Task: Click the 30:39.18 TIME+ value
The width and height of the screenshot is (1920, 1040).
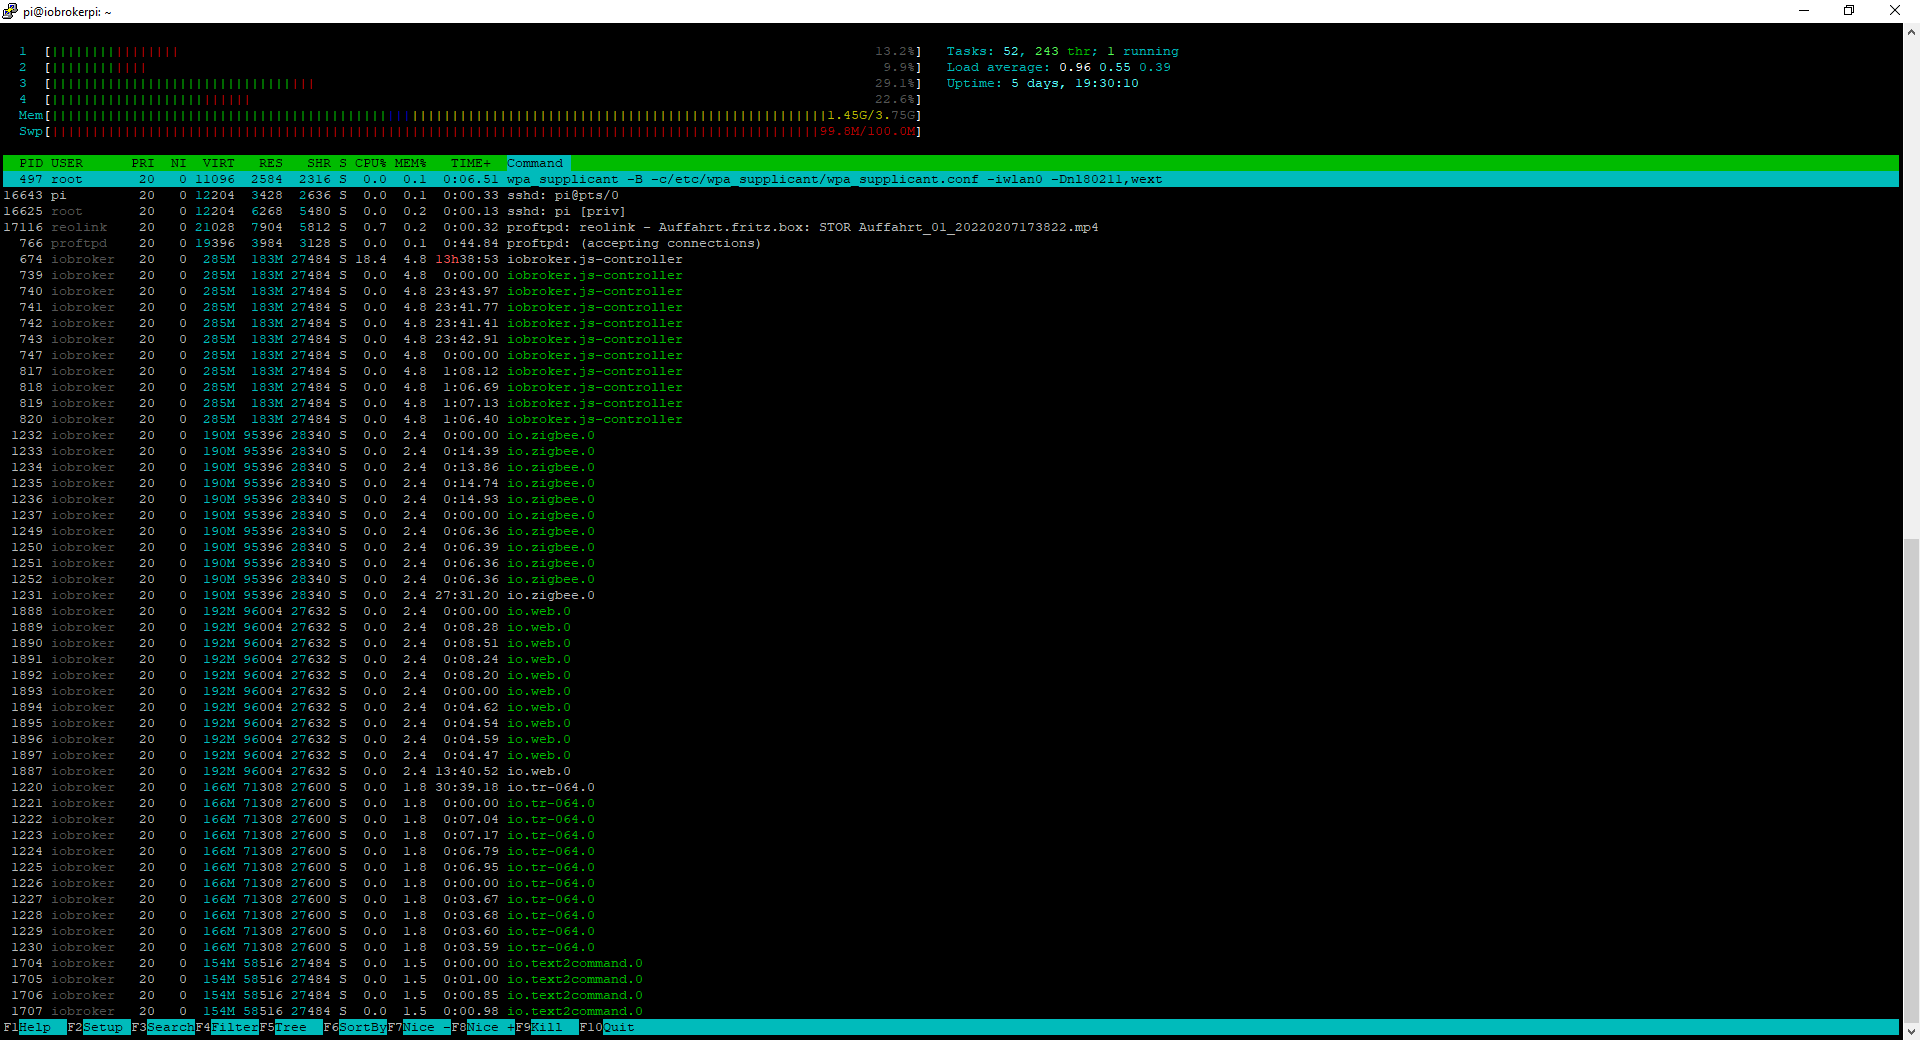Action: coord(467,787)
